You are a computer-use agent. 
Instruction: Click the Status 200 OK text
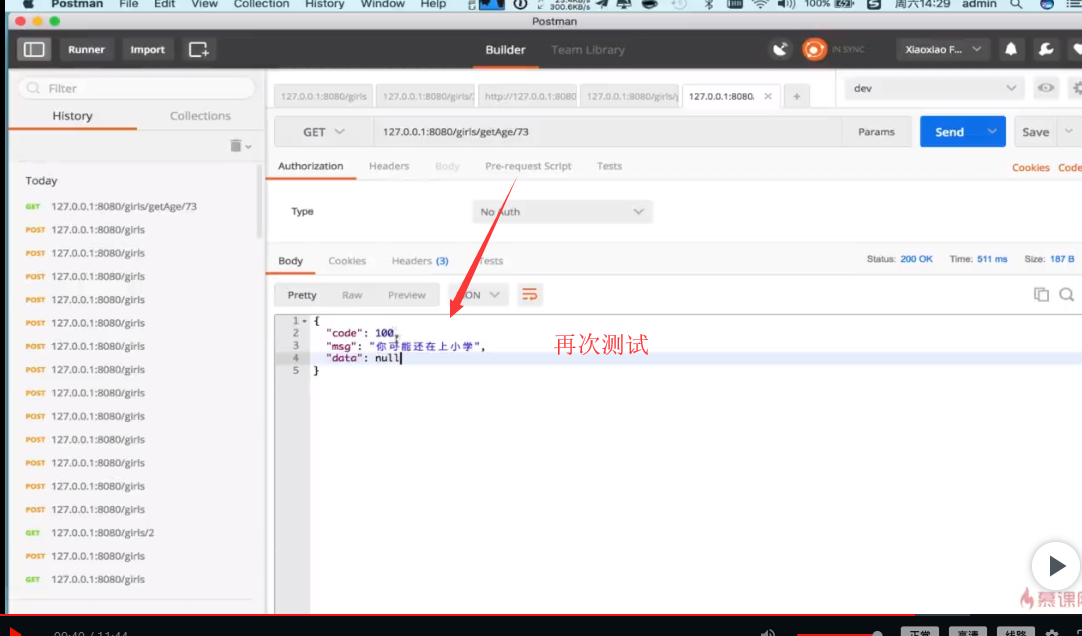(900, 259)
